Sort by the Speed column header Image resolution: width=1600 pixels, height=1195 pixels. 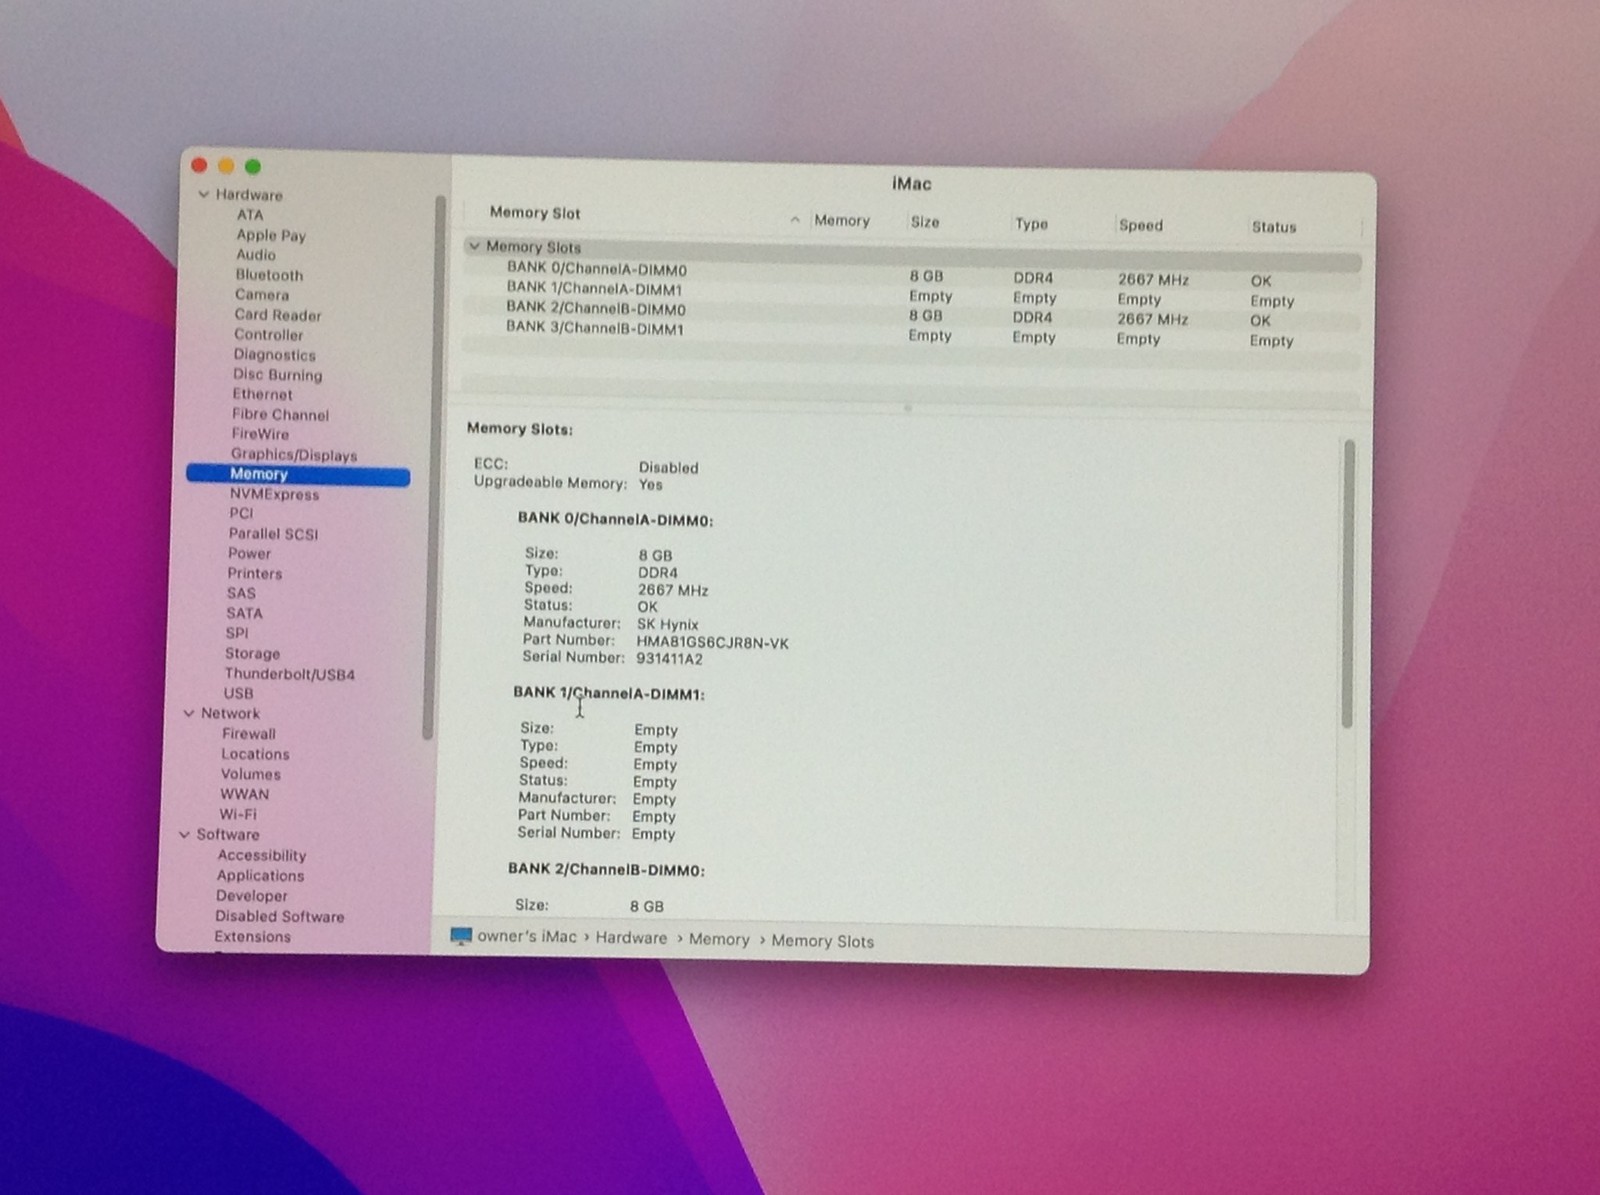(x=1141, y=225)
